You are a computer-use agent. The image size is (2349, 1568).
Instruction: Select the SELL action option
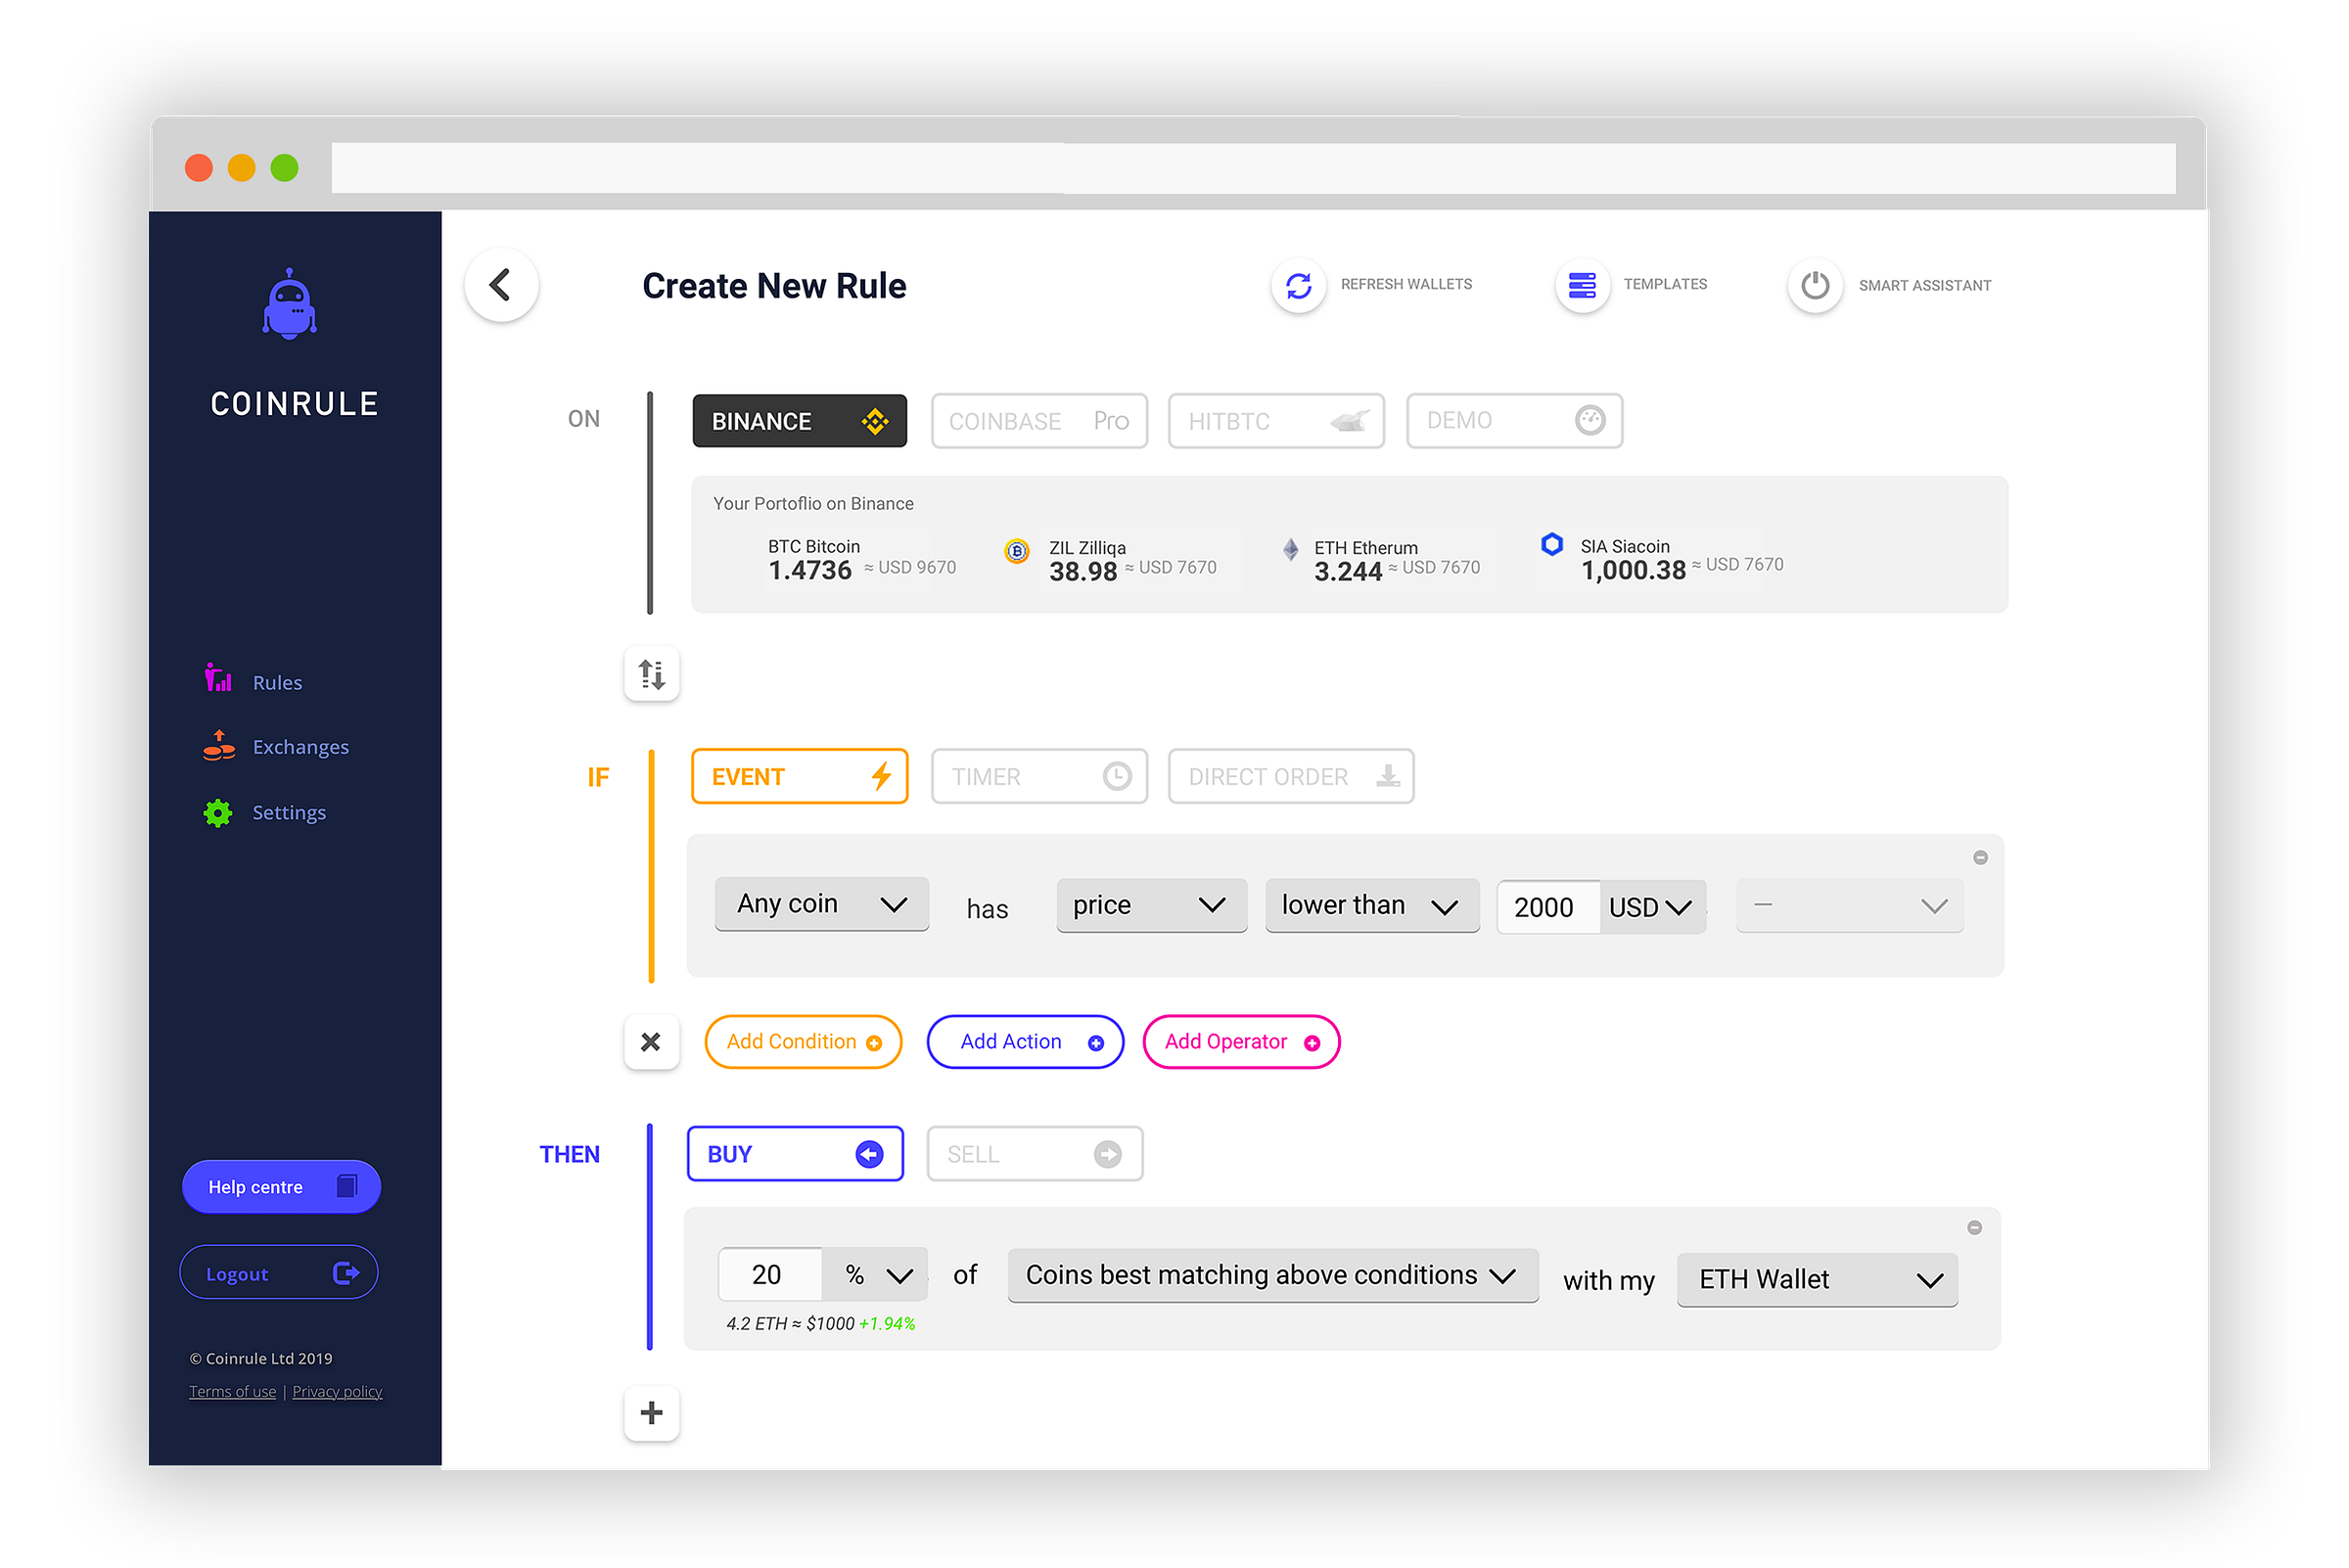[1034, 1154]
